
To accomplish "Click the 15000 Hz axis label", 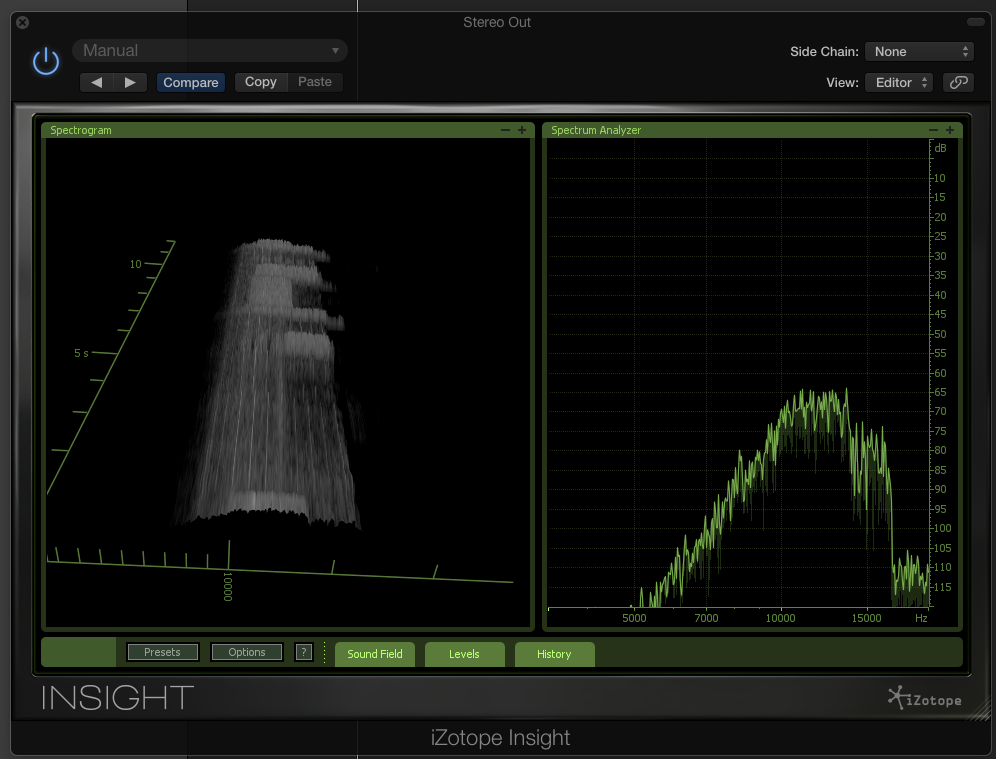I will click(866, 618).
